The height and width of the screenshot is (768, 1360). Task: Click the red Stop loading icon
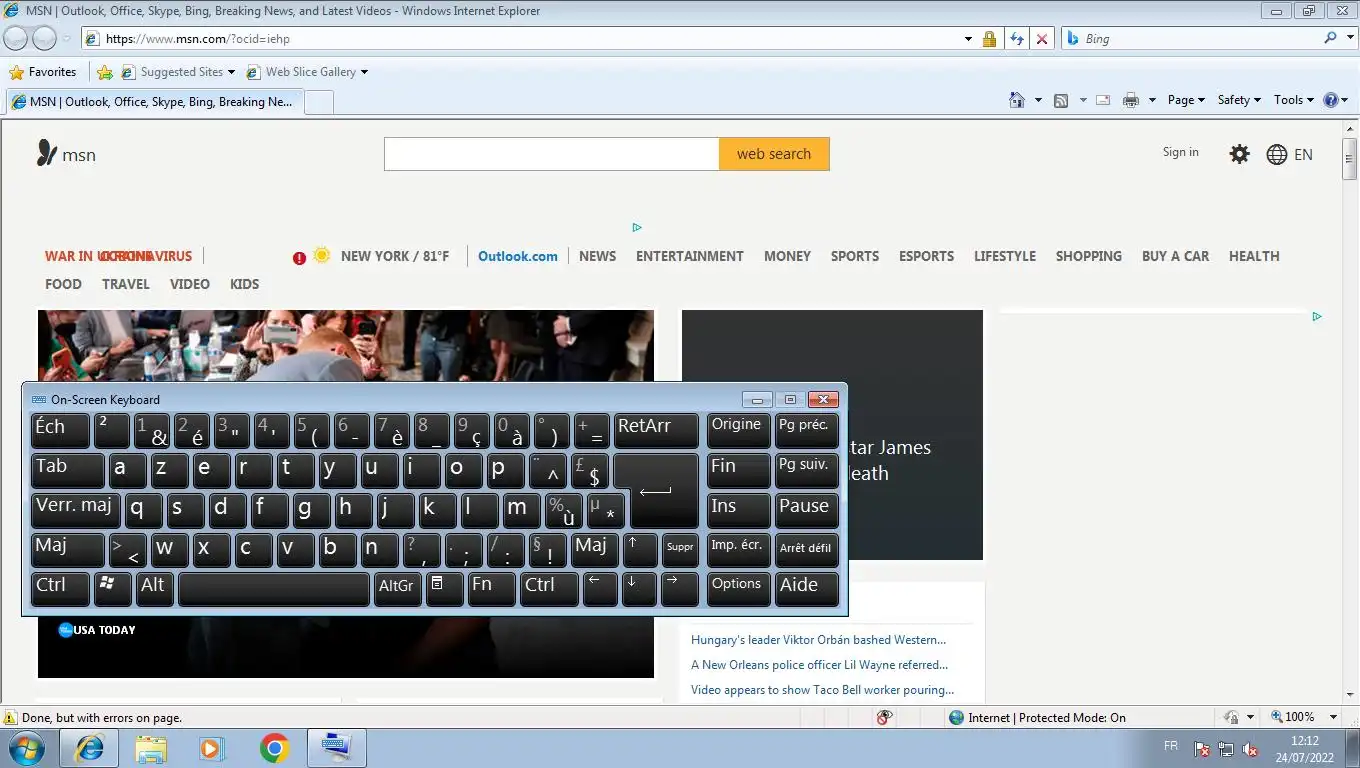(x=1042, y=39)
